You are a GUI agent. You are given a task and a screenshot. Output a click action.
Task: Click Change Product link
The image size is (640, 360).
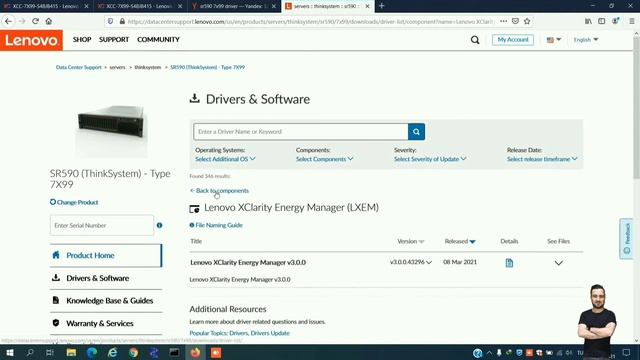[x=74, y=202]
